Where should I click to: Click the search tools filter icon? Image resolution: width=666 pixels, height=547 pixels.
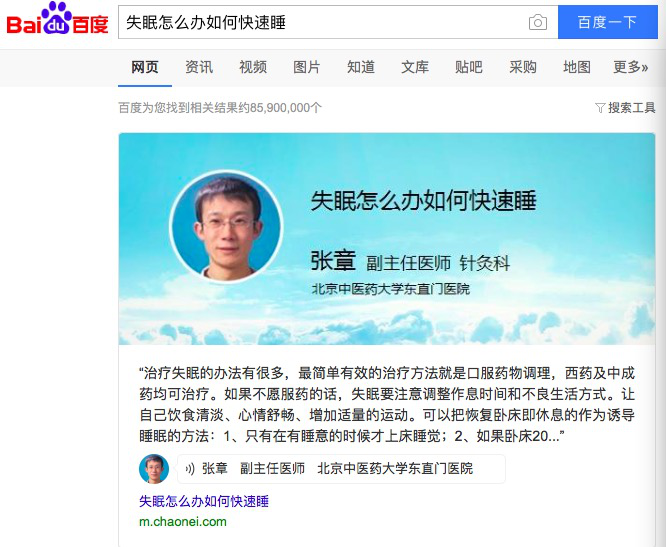(x=600, y=108)
